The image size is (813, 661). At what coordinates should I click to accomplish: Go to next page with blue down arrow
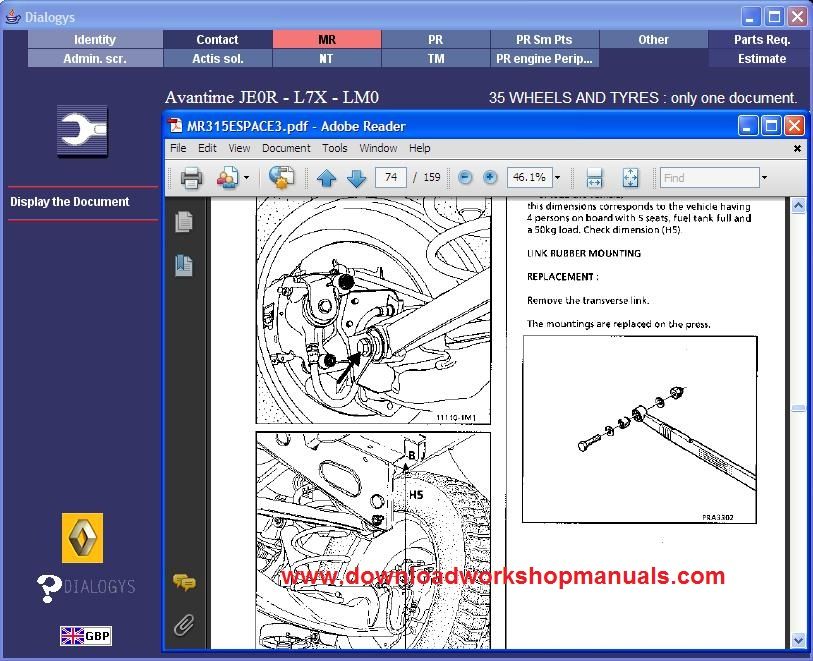[x=357, y=178]
